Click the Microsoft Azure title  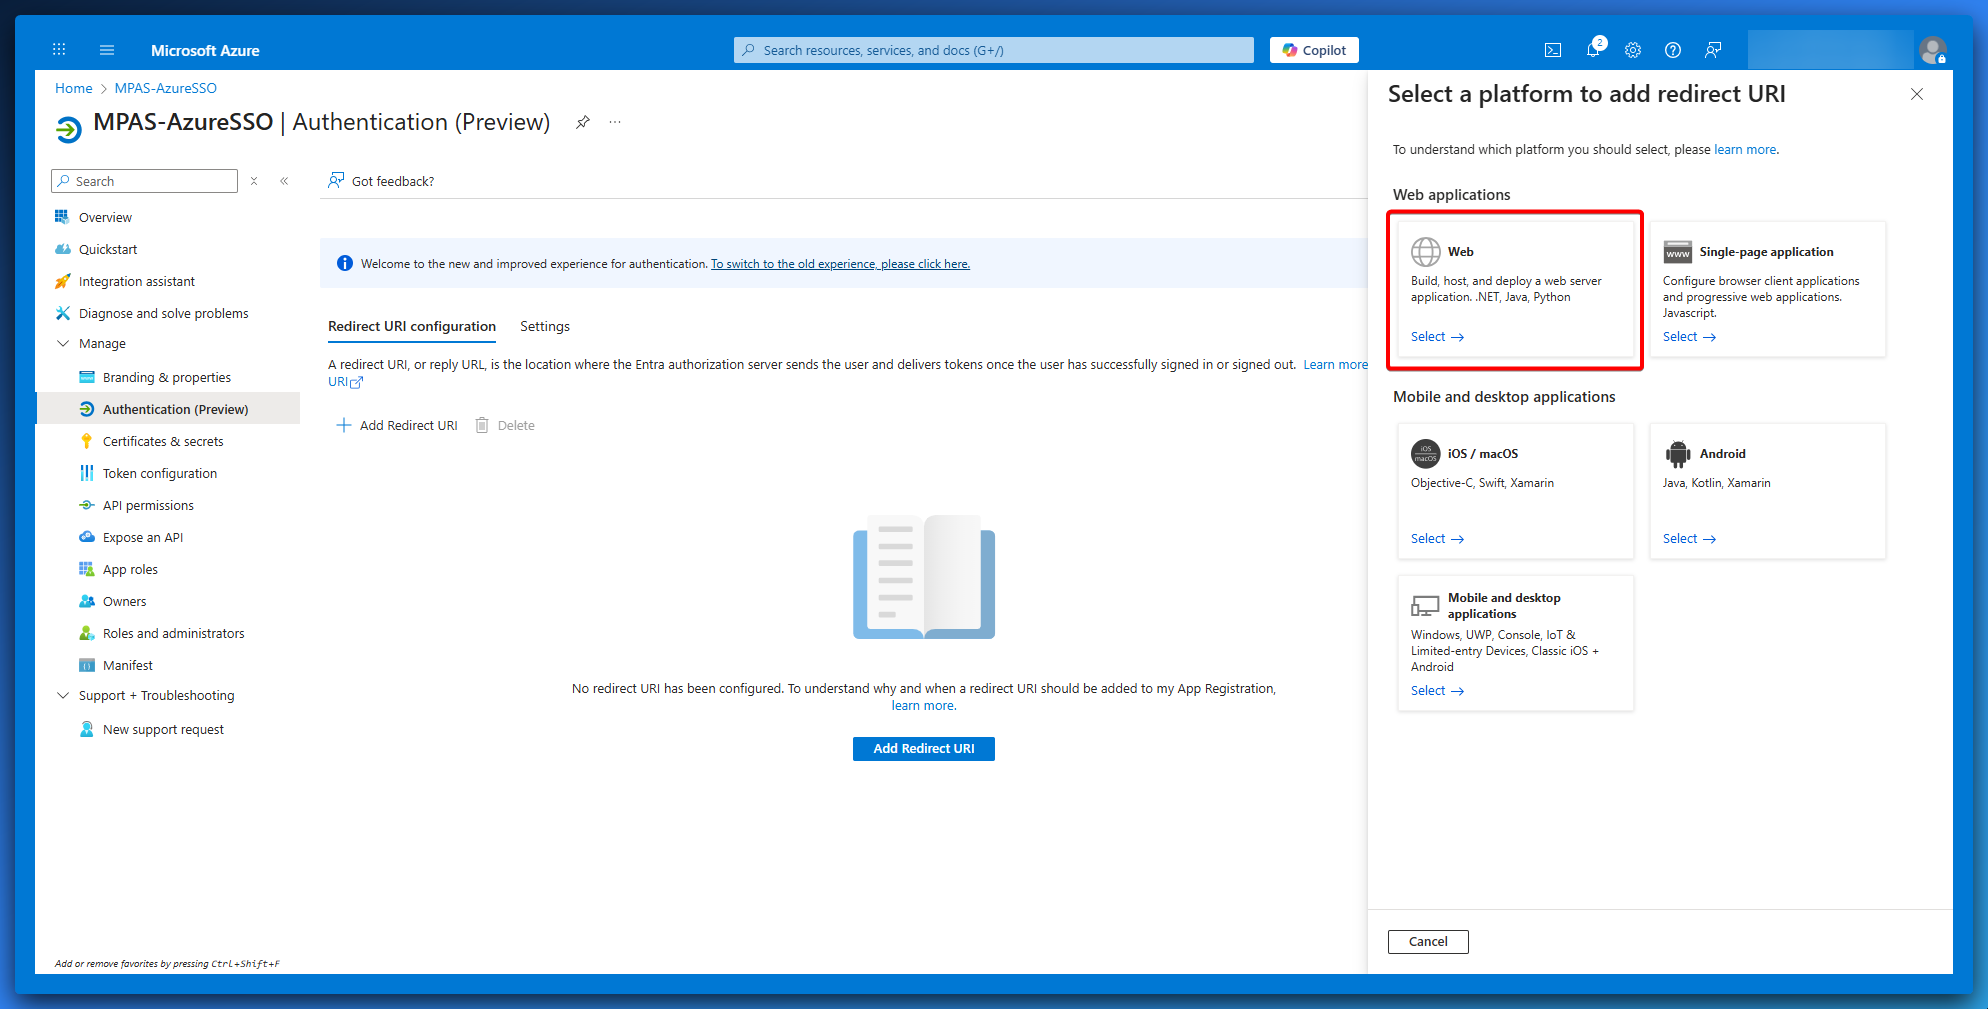click(x=205, y=50)
